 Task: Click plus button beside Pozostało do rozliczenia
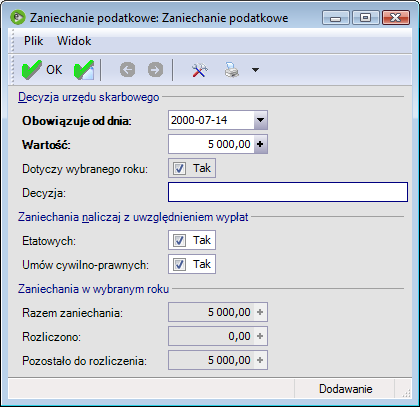point(260,360)
